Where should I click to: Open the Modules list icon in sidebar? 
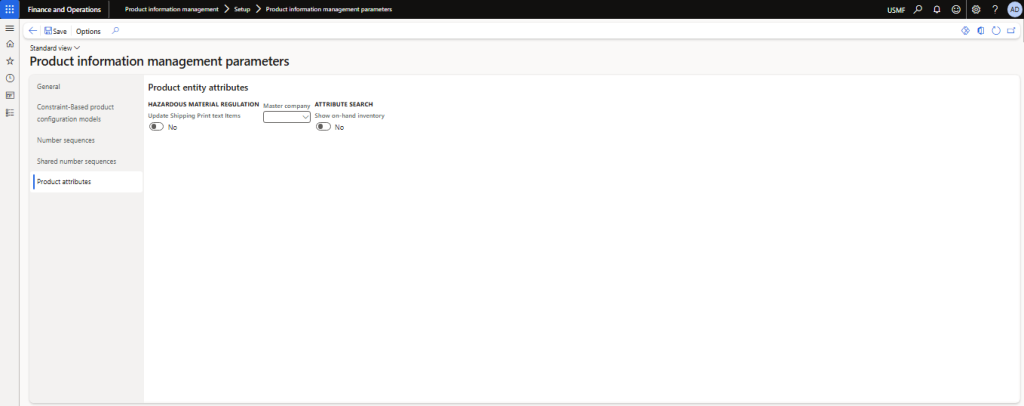10,112
